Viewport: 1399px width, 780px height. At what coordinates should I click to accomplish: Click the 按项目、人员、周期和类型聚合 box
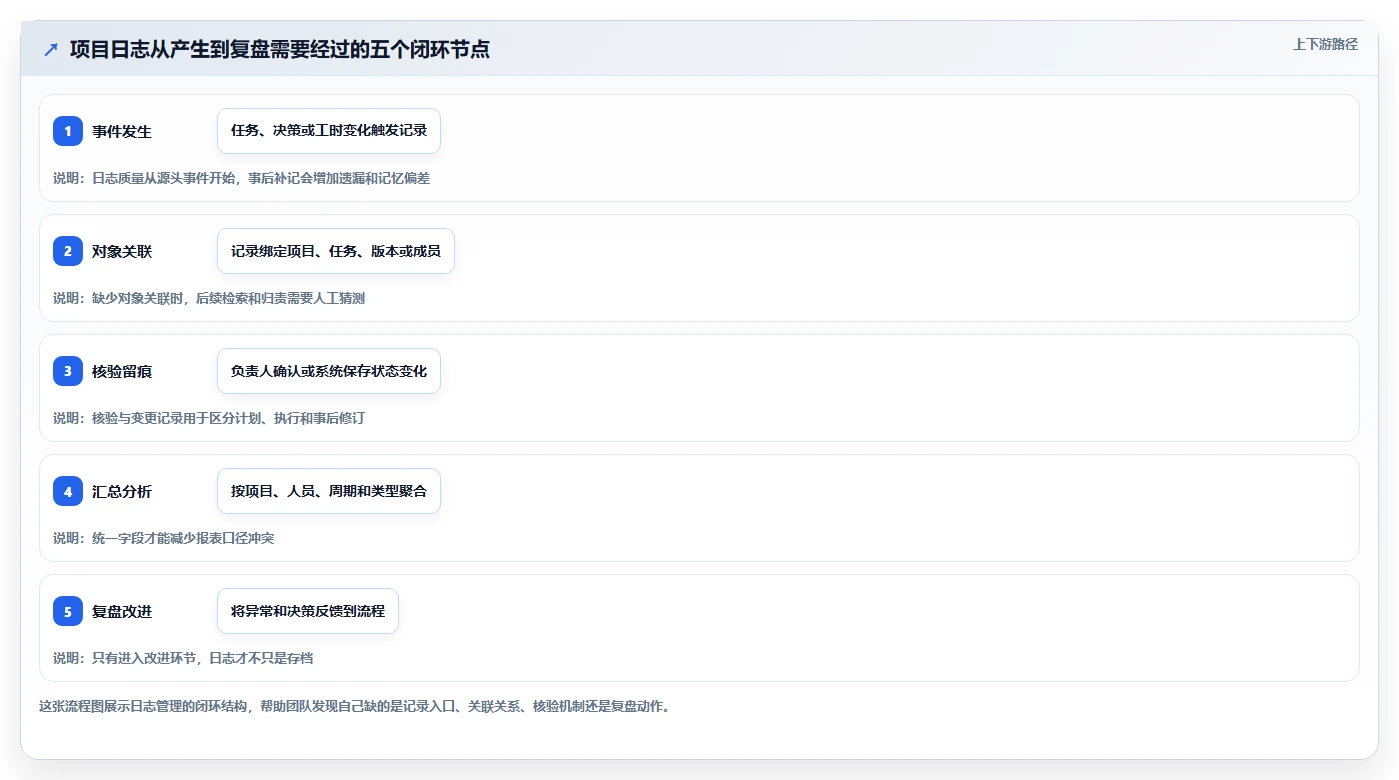pos(329,491)
